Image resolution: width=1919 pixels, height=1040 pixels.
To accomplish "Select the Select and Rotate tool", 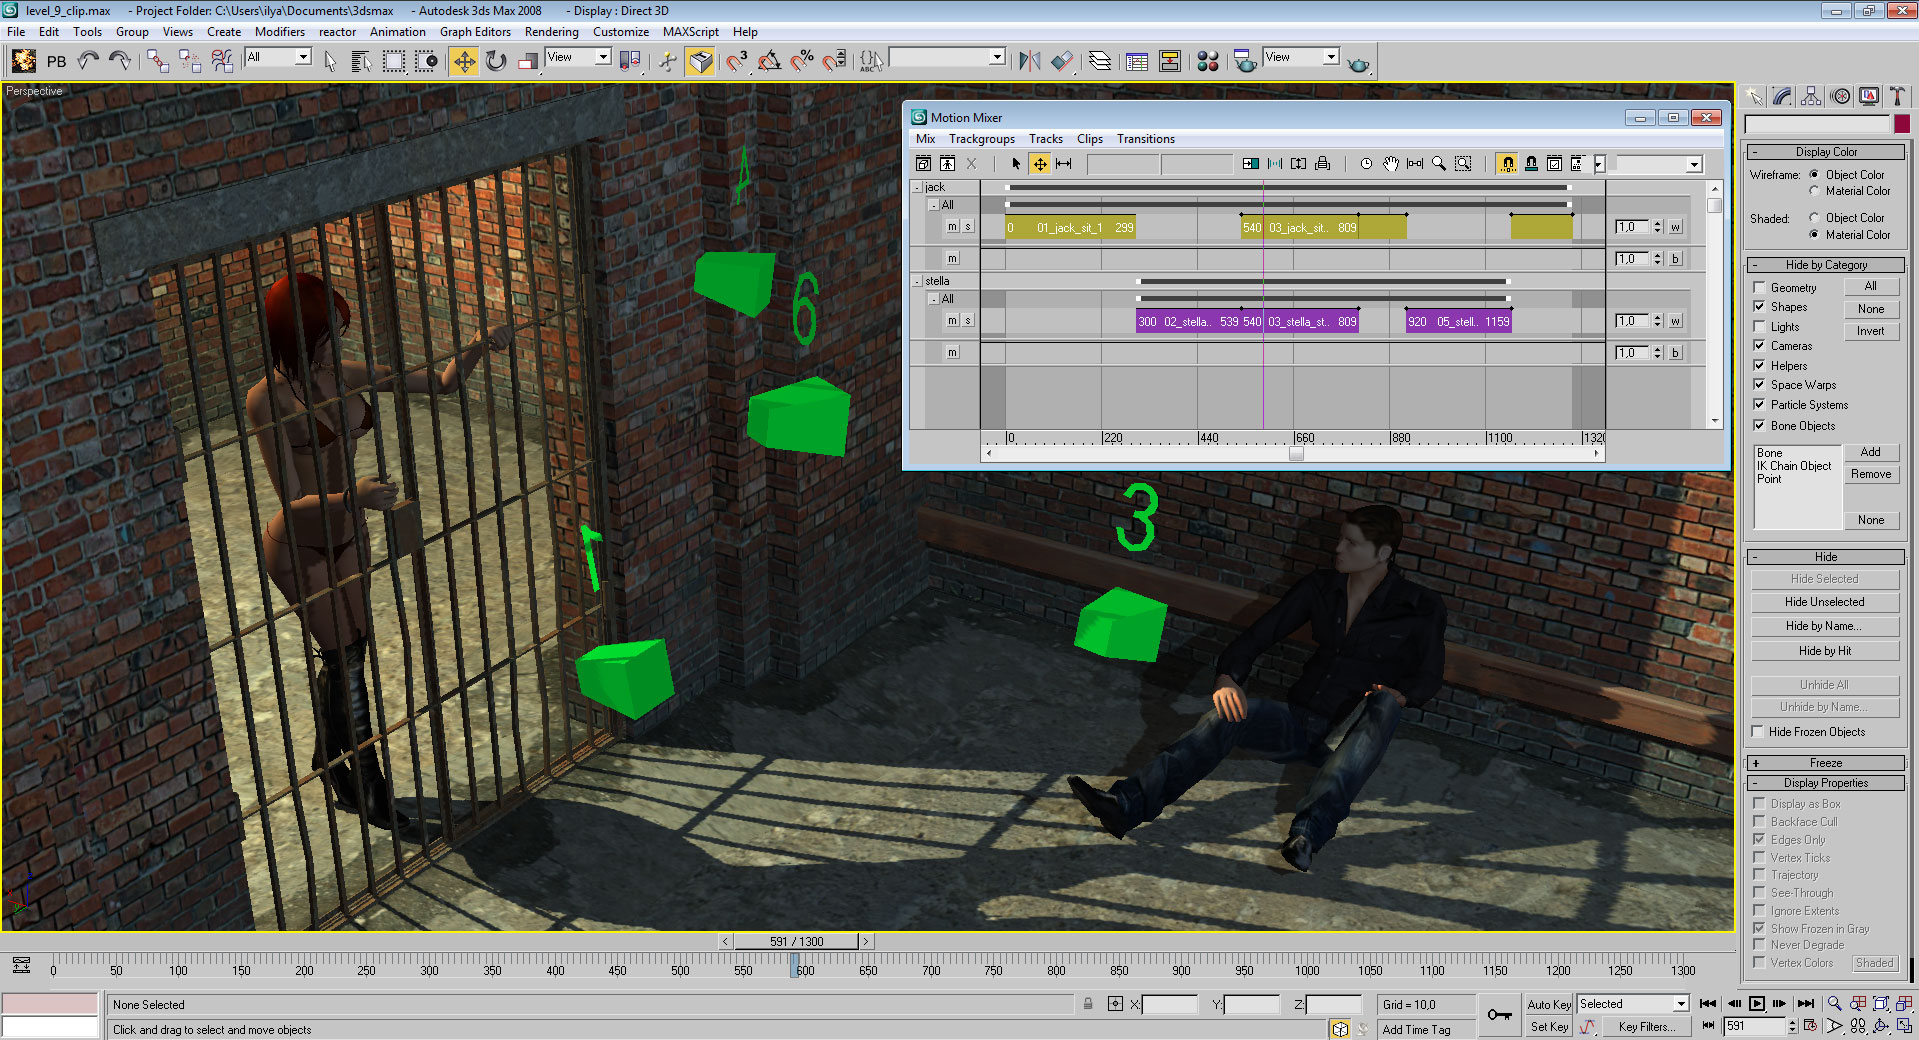I will point(496,62).
